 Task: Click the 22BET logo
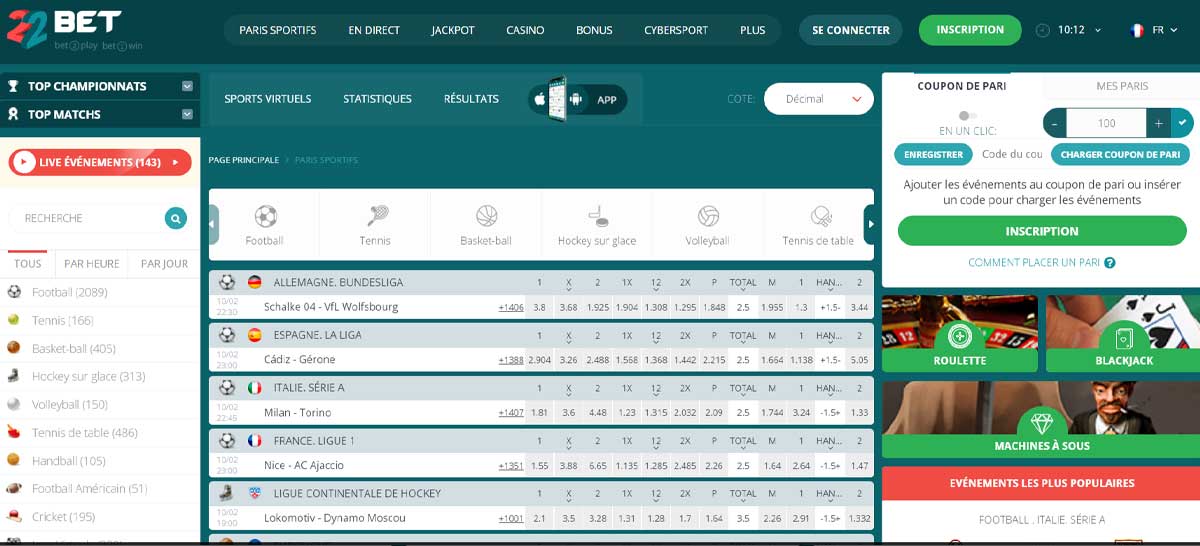click(x=65, y=30)
